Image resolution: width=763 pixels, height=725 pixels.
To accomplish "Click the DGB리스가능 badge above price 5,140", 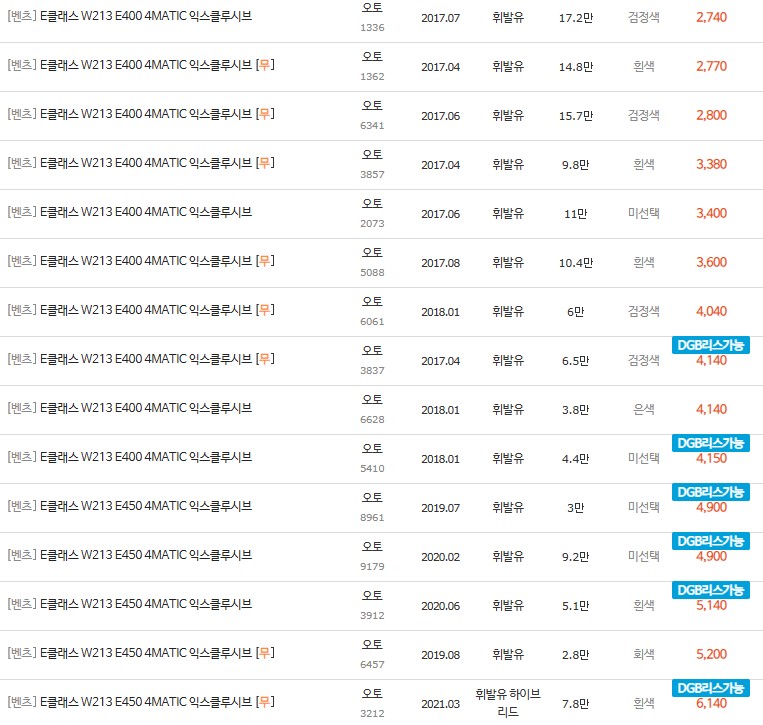I will [x=710, y=590].
